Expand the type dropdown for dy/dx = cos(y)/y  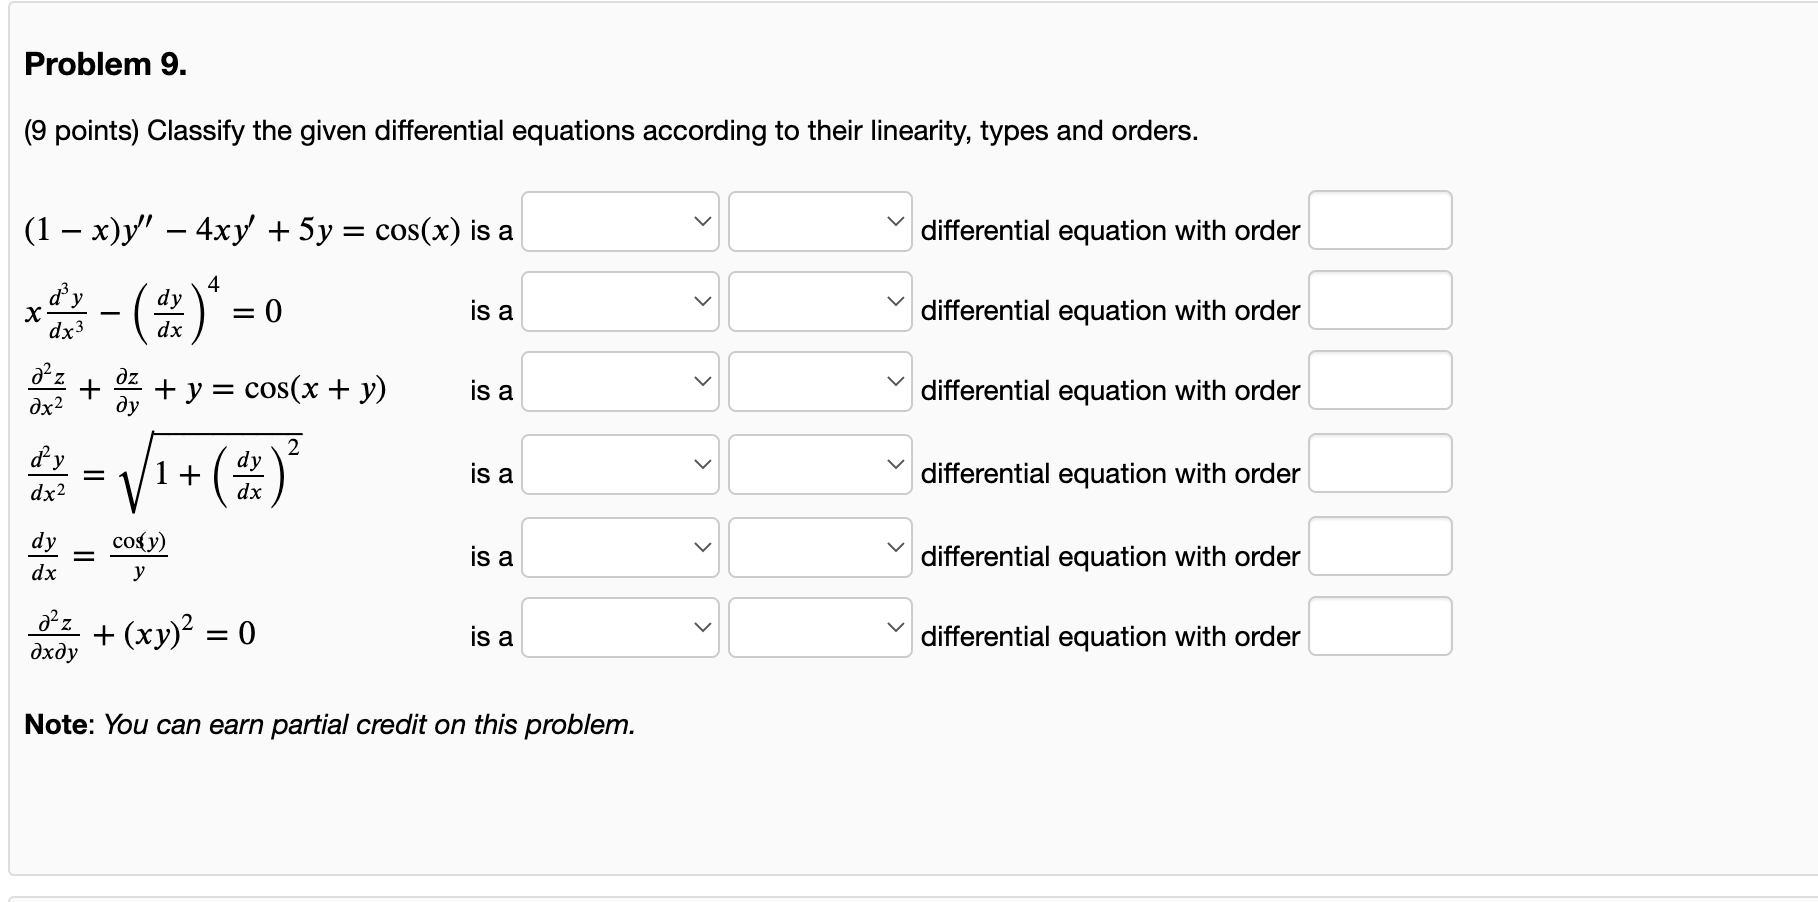point(818,548)
